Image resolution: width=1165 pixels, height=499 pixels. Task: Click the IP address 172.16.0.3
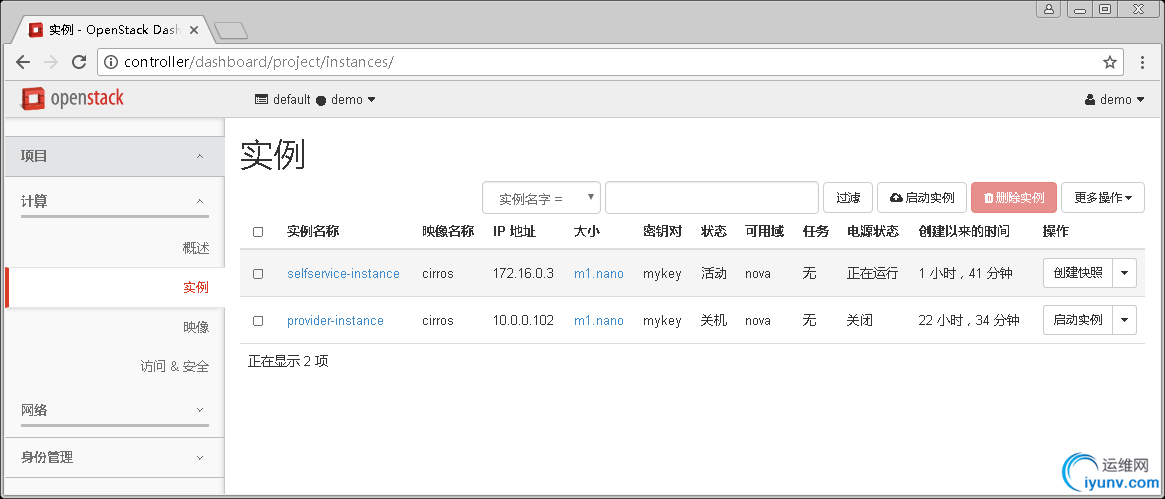[523, 273]
